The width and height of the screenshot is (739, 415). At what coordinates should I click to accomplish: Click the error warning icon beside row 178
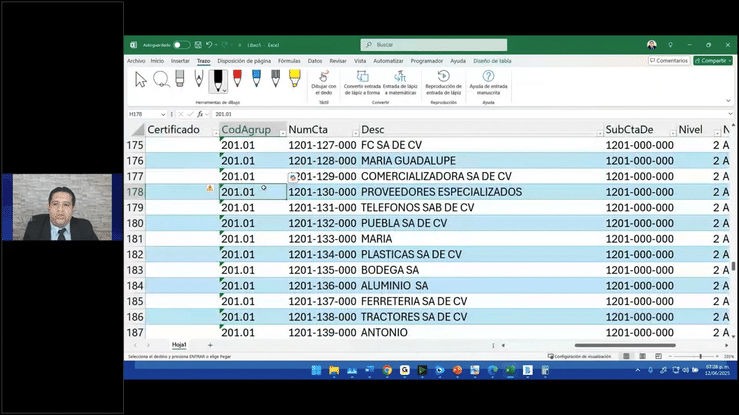(x=210, y=188)
